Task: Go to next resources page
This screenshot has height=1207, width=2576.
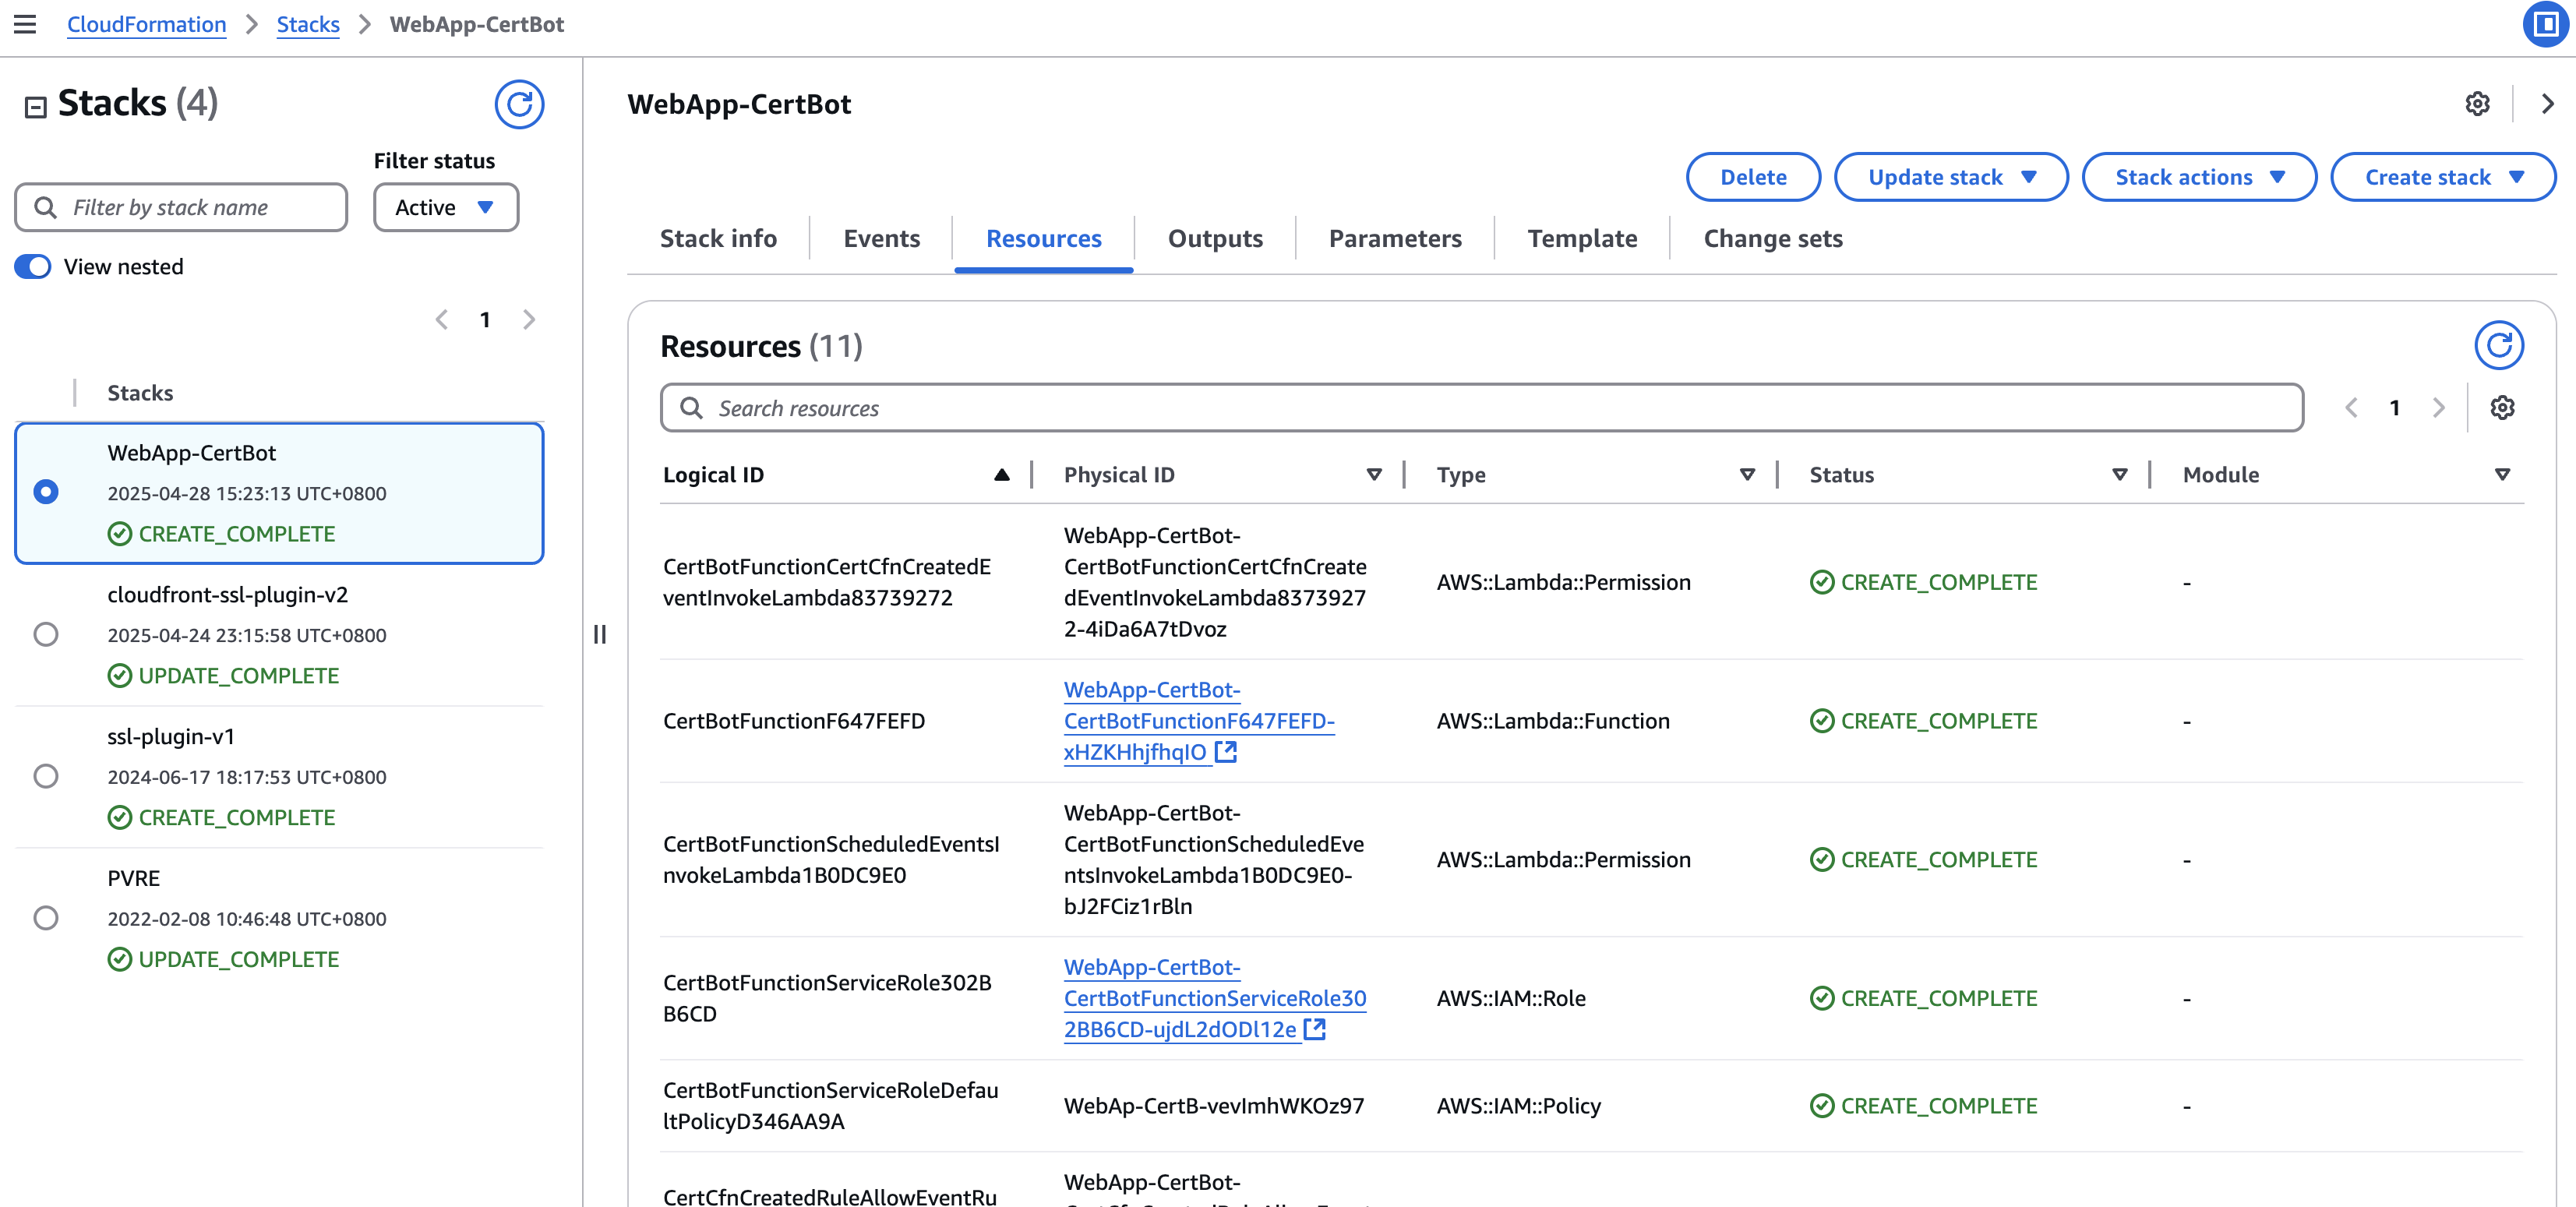Action: (x=2438, y=408)
